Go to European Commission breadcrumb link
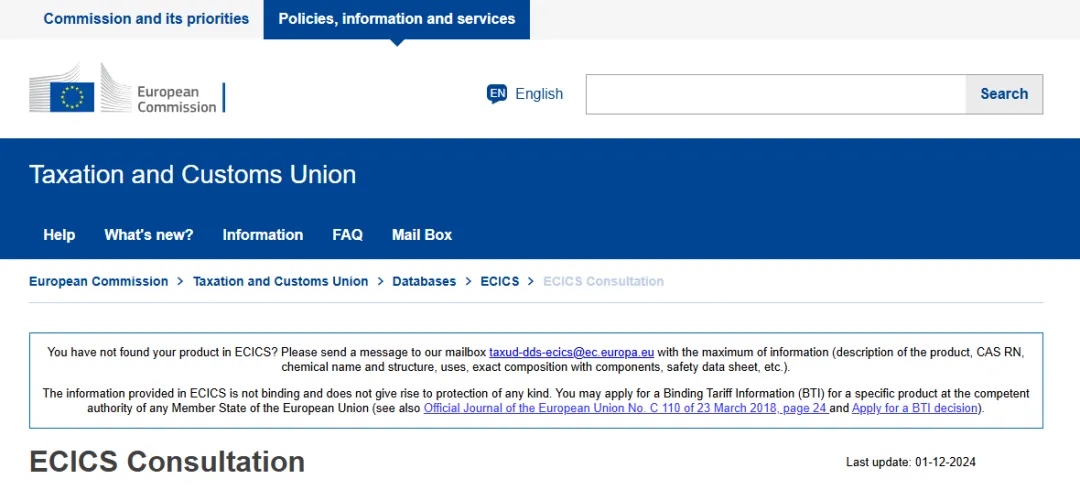 coord(98,282)
